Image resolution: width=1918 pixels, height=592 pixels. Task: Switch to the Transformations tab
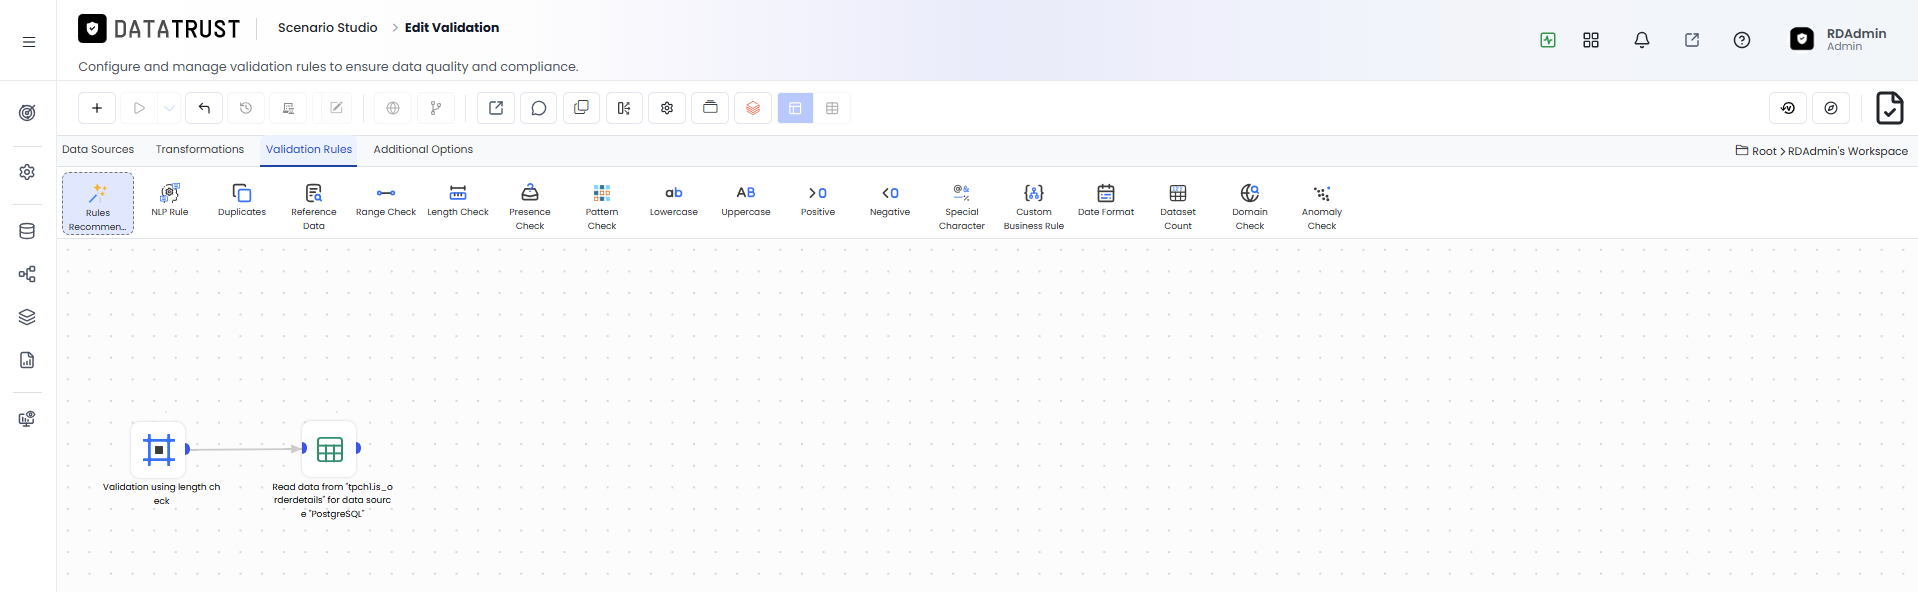[200, 149]
